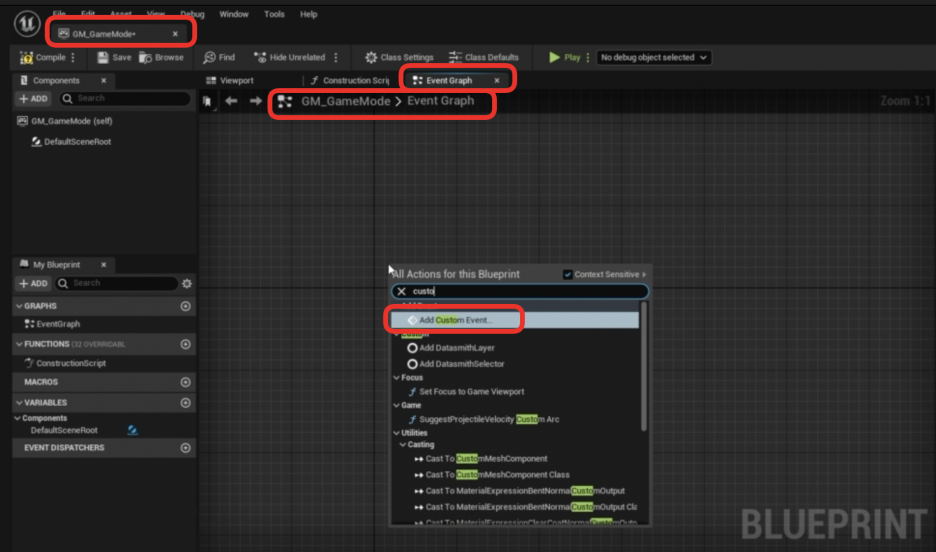Screen dimensions: 936x552
Task: Open the Debug menu
Action: pos(192,14)
